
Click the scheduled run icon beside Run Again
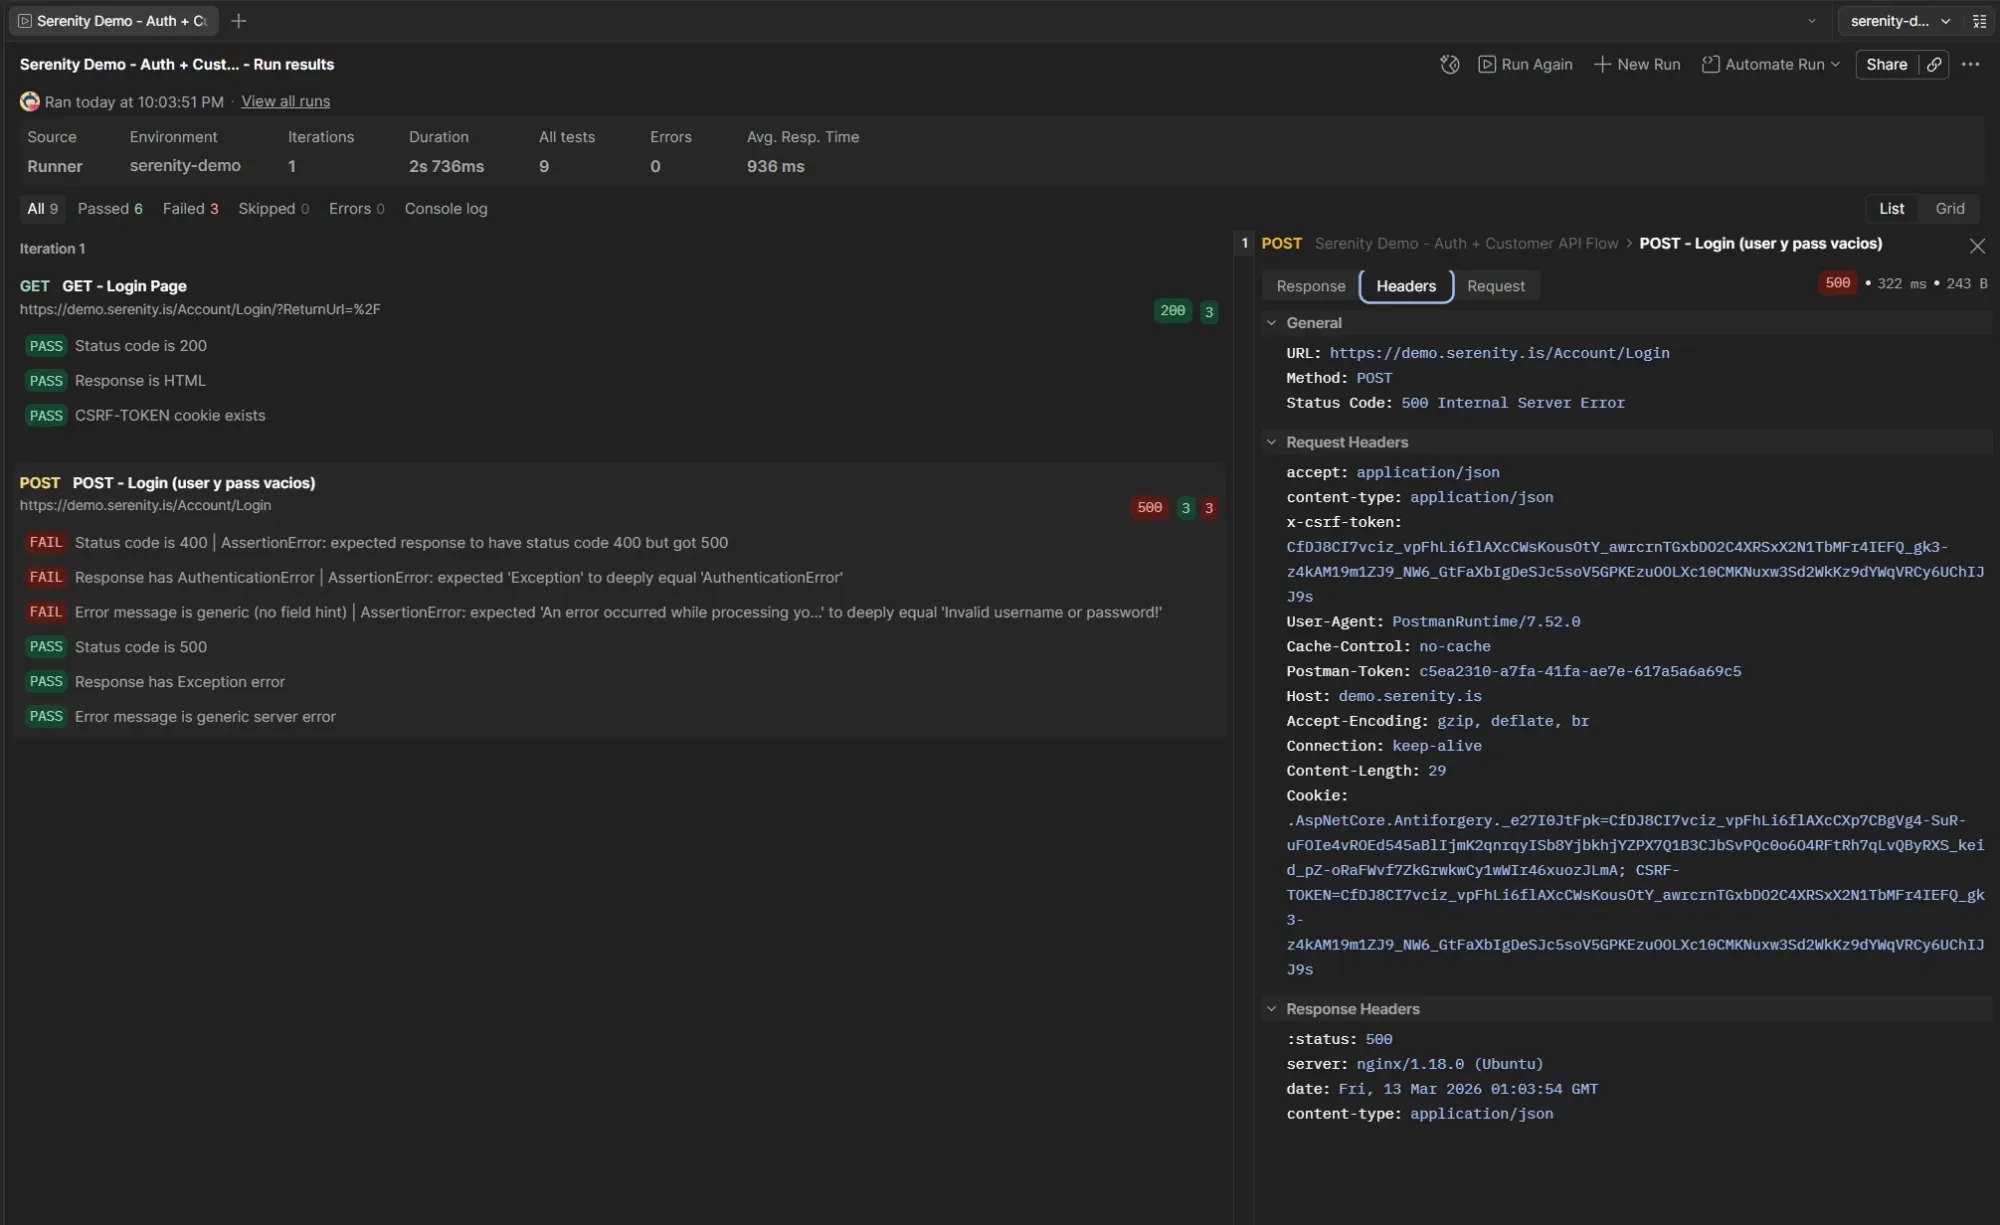1449,64
